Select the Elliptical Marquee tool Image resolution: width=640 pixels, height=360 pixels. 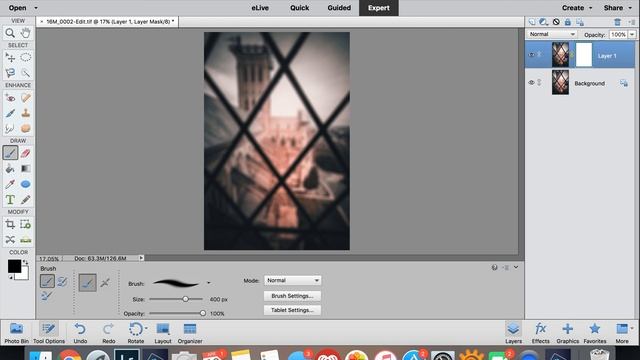click(26, 58)
